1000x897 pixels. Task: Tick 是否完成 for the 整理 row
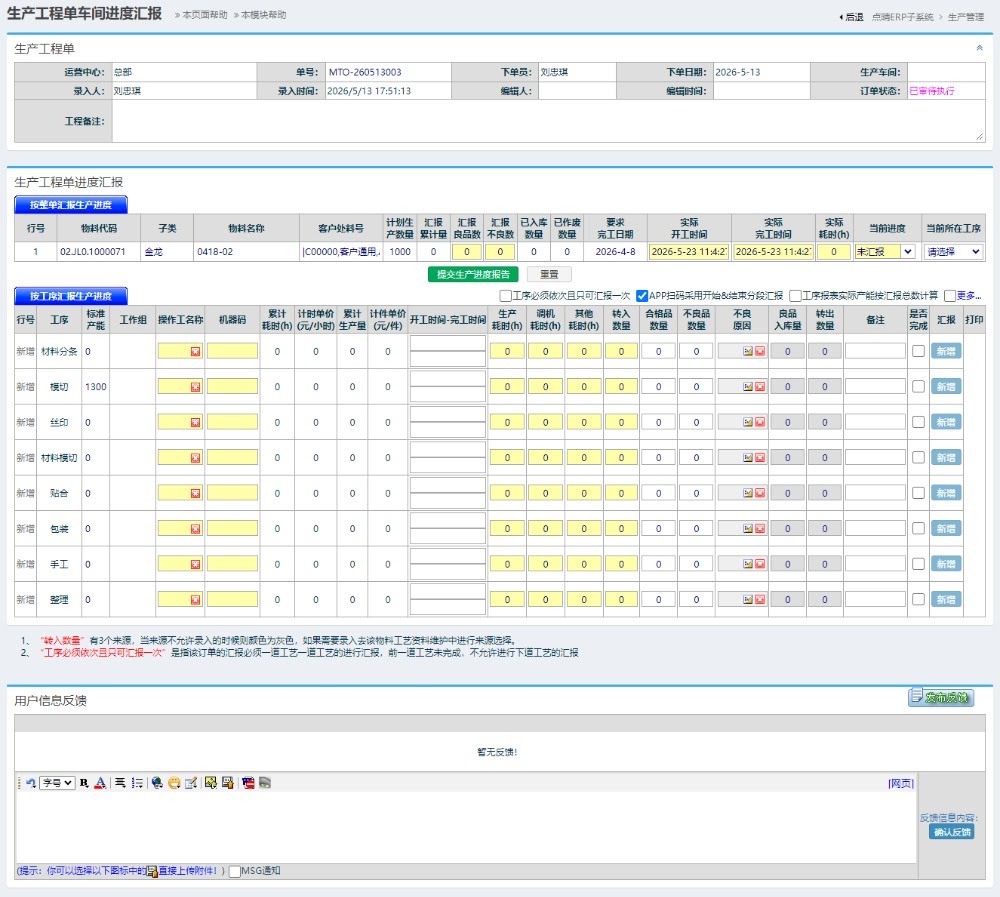click(918, 599)
